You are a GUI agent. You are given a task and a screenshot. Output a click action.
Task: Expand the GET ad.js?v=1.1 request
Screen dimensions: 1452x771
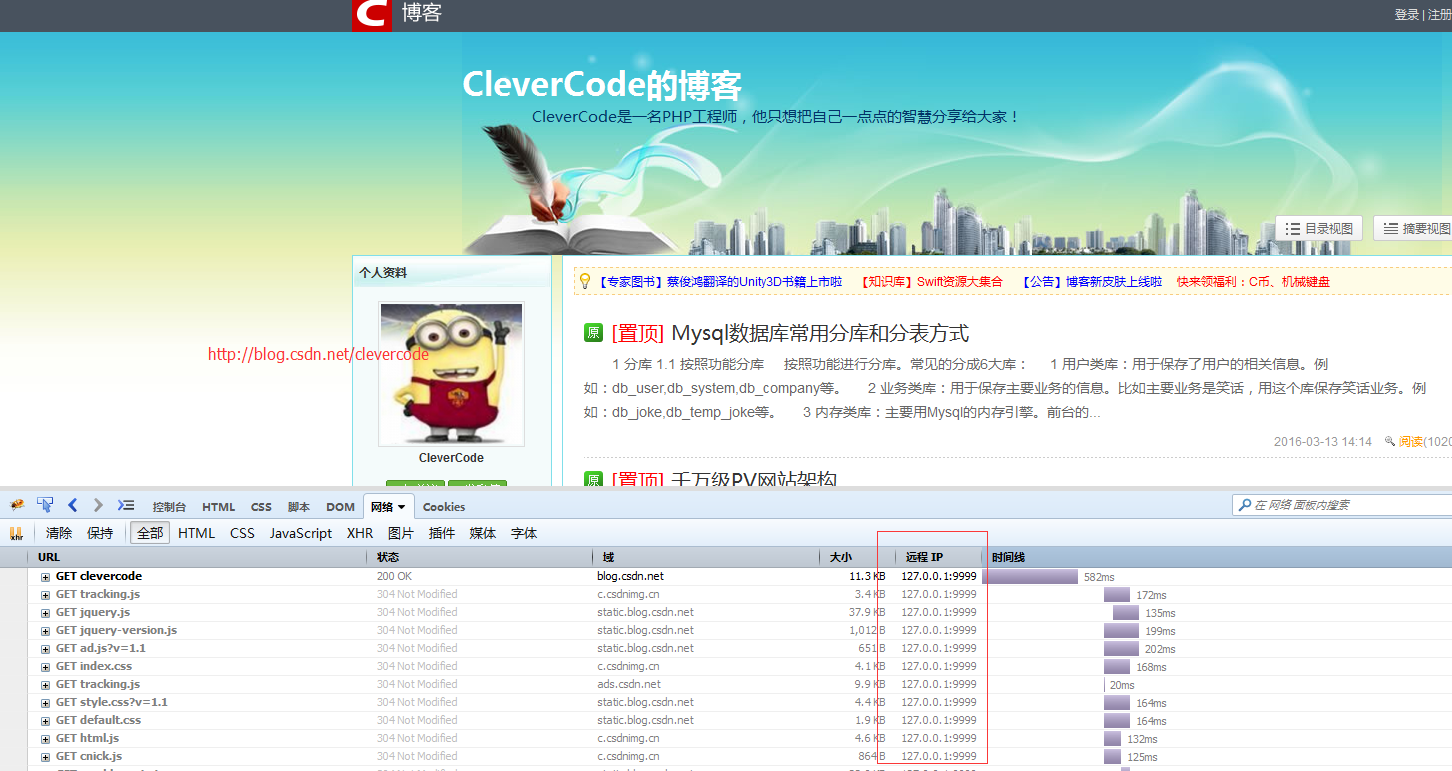[45, 649]
